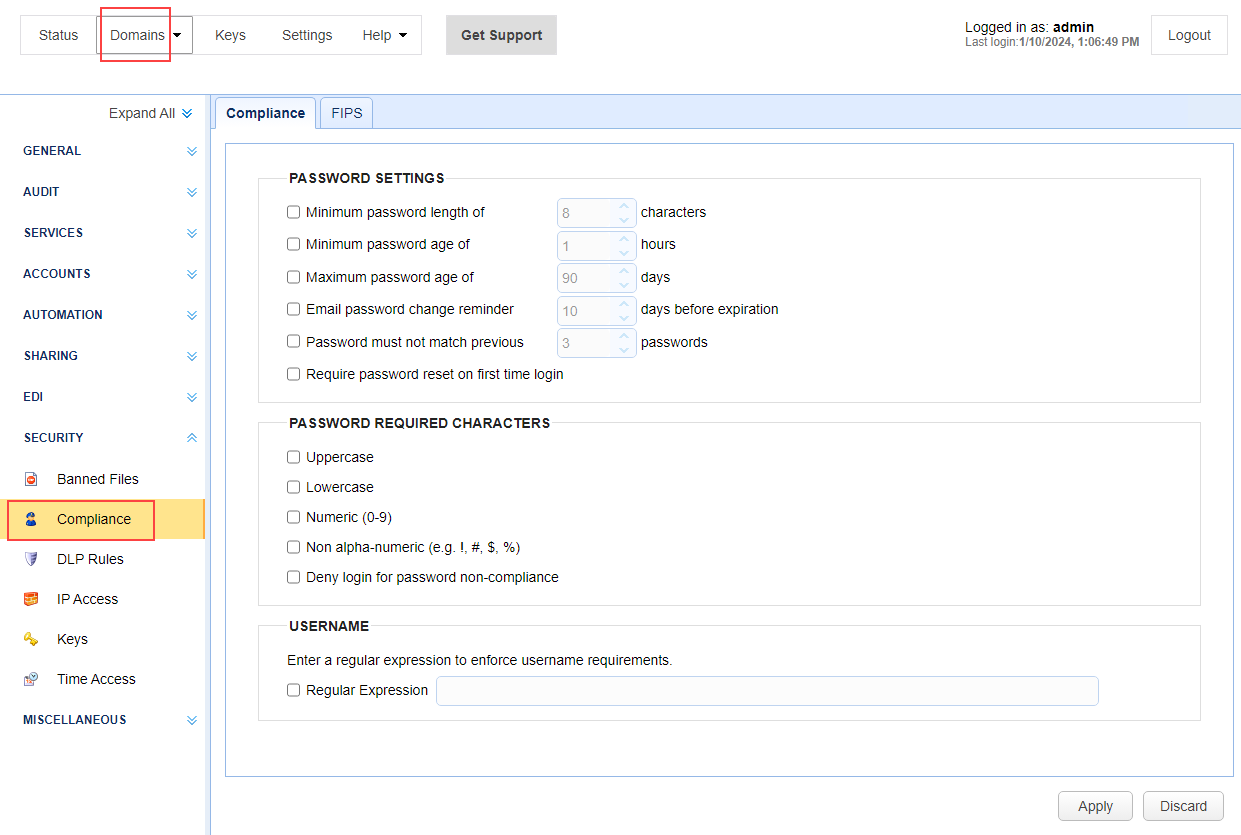Open the Keys icon under Security
Screen dimensions: 1241x835
31,639
